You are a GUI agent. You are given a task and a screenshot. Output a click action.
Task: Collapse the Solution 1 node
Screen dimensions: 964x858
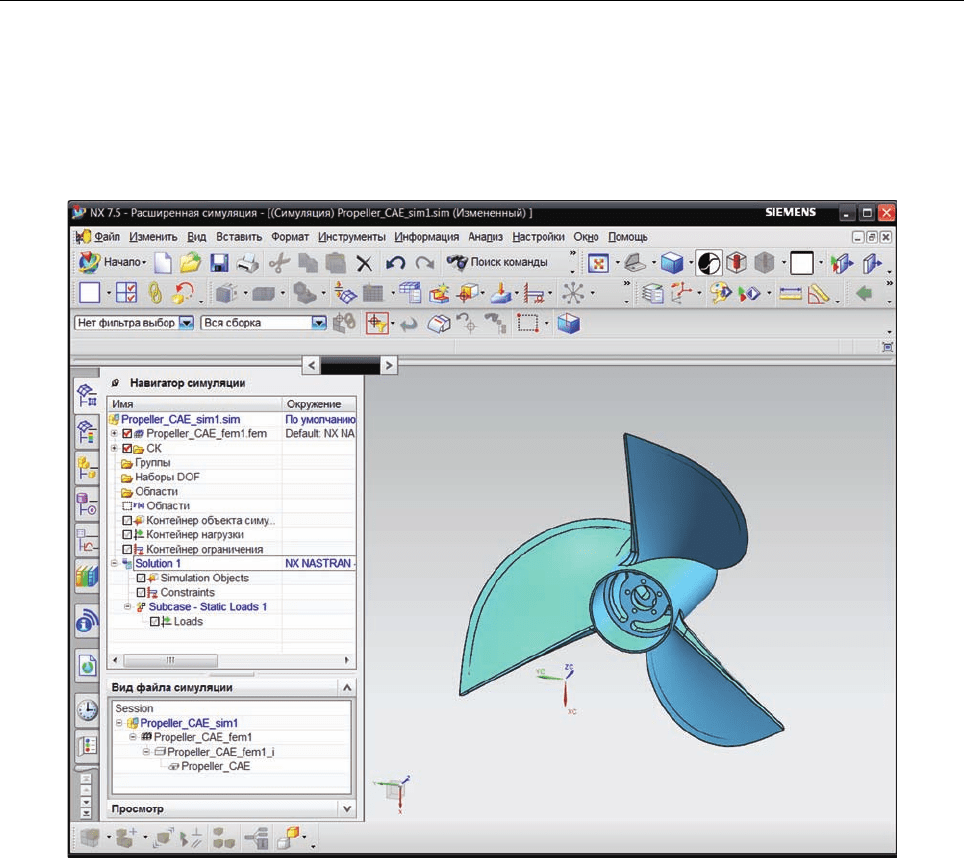114,563
